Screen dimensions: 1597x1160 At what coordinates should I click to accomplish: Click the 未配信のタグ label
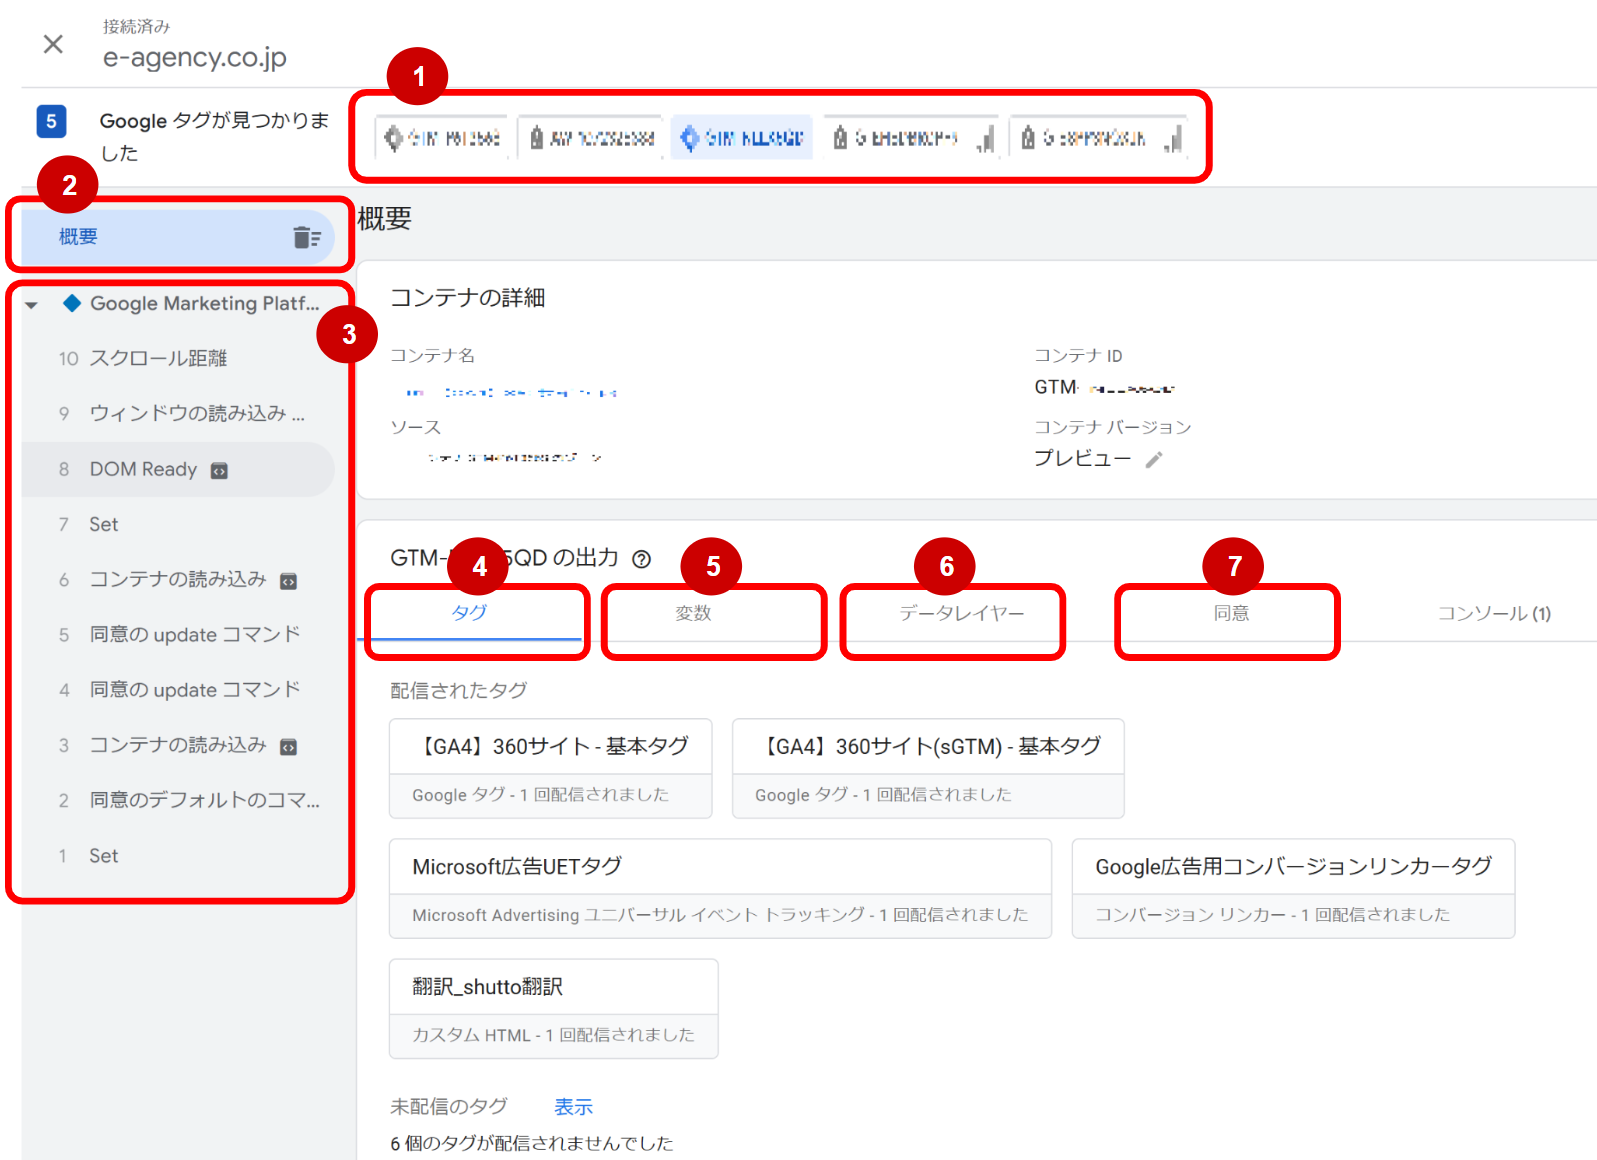coord(449,1107)
